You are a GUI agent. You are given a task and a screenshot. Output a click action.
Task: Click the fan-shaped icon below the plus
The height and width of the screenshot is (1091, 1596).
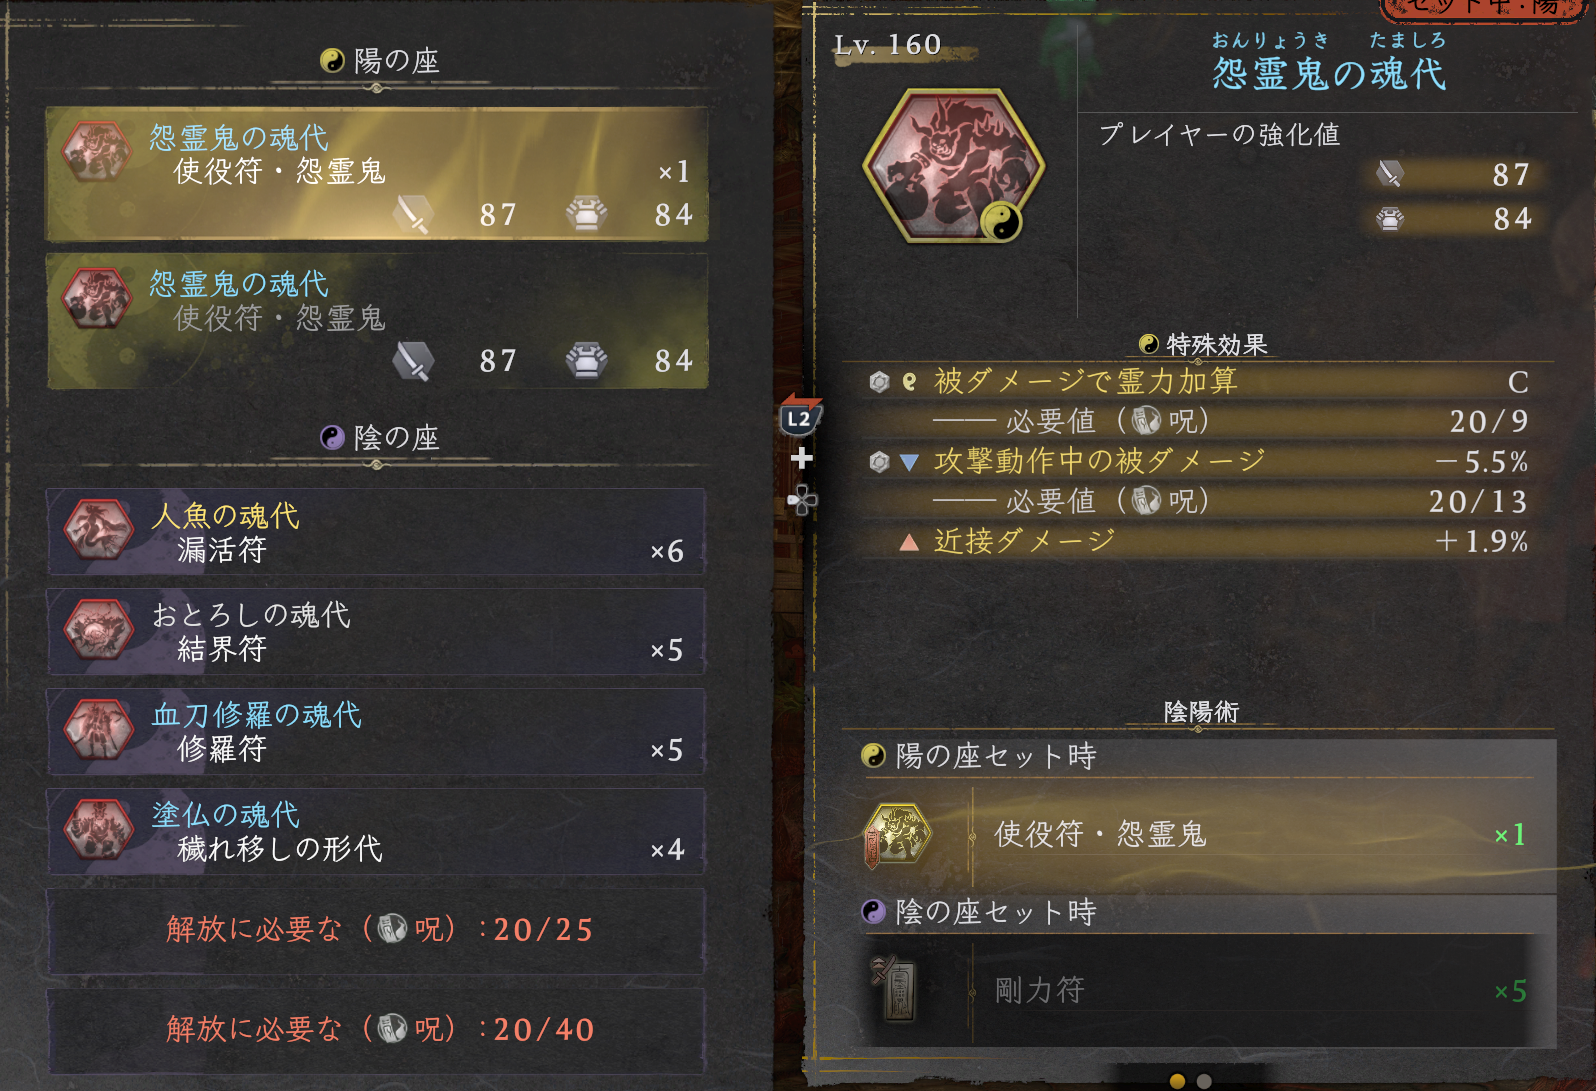point(802,499)
